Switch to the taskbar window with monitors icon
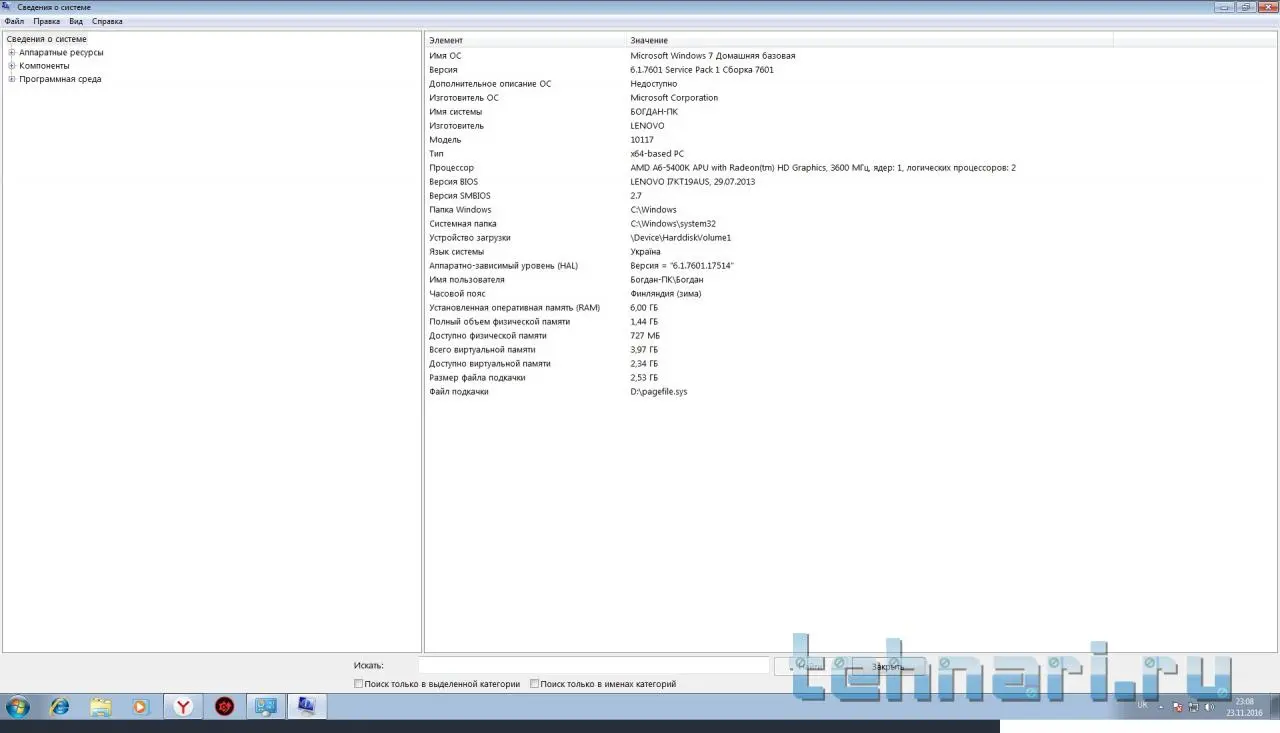 point(266,707)
